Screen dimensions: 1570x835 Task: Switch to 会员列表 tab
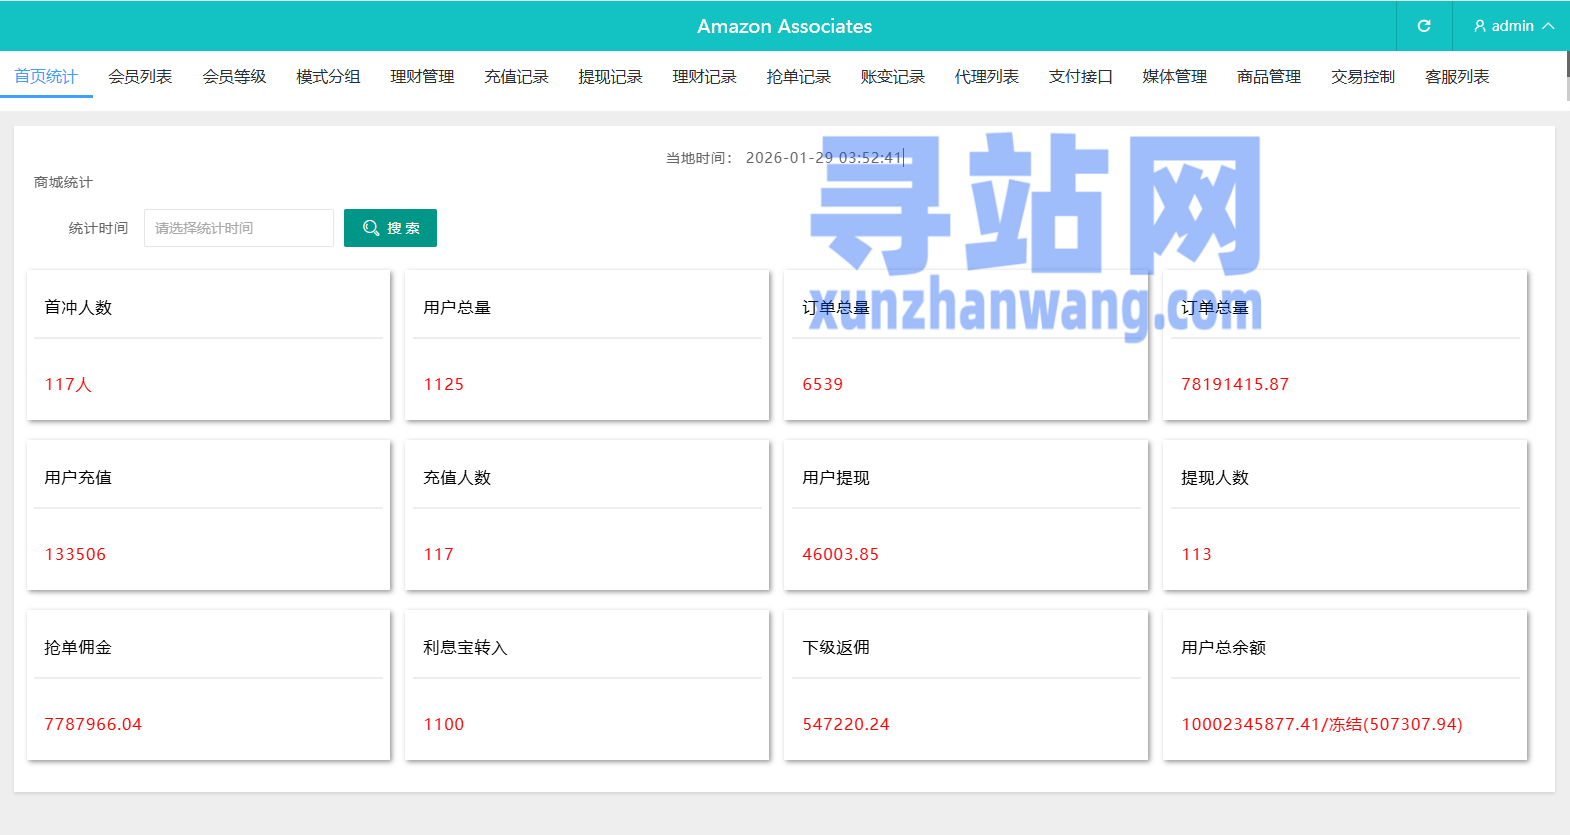(140, 77)
